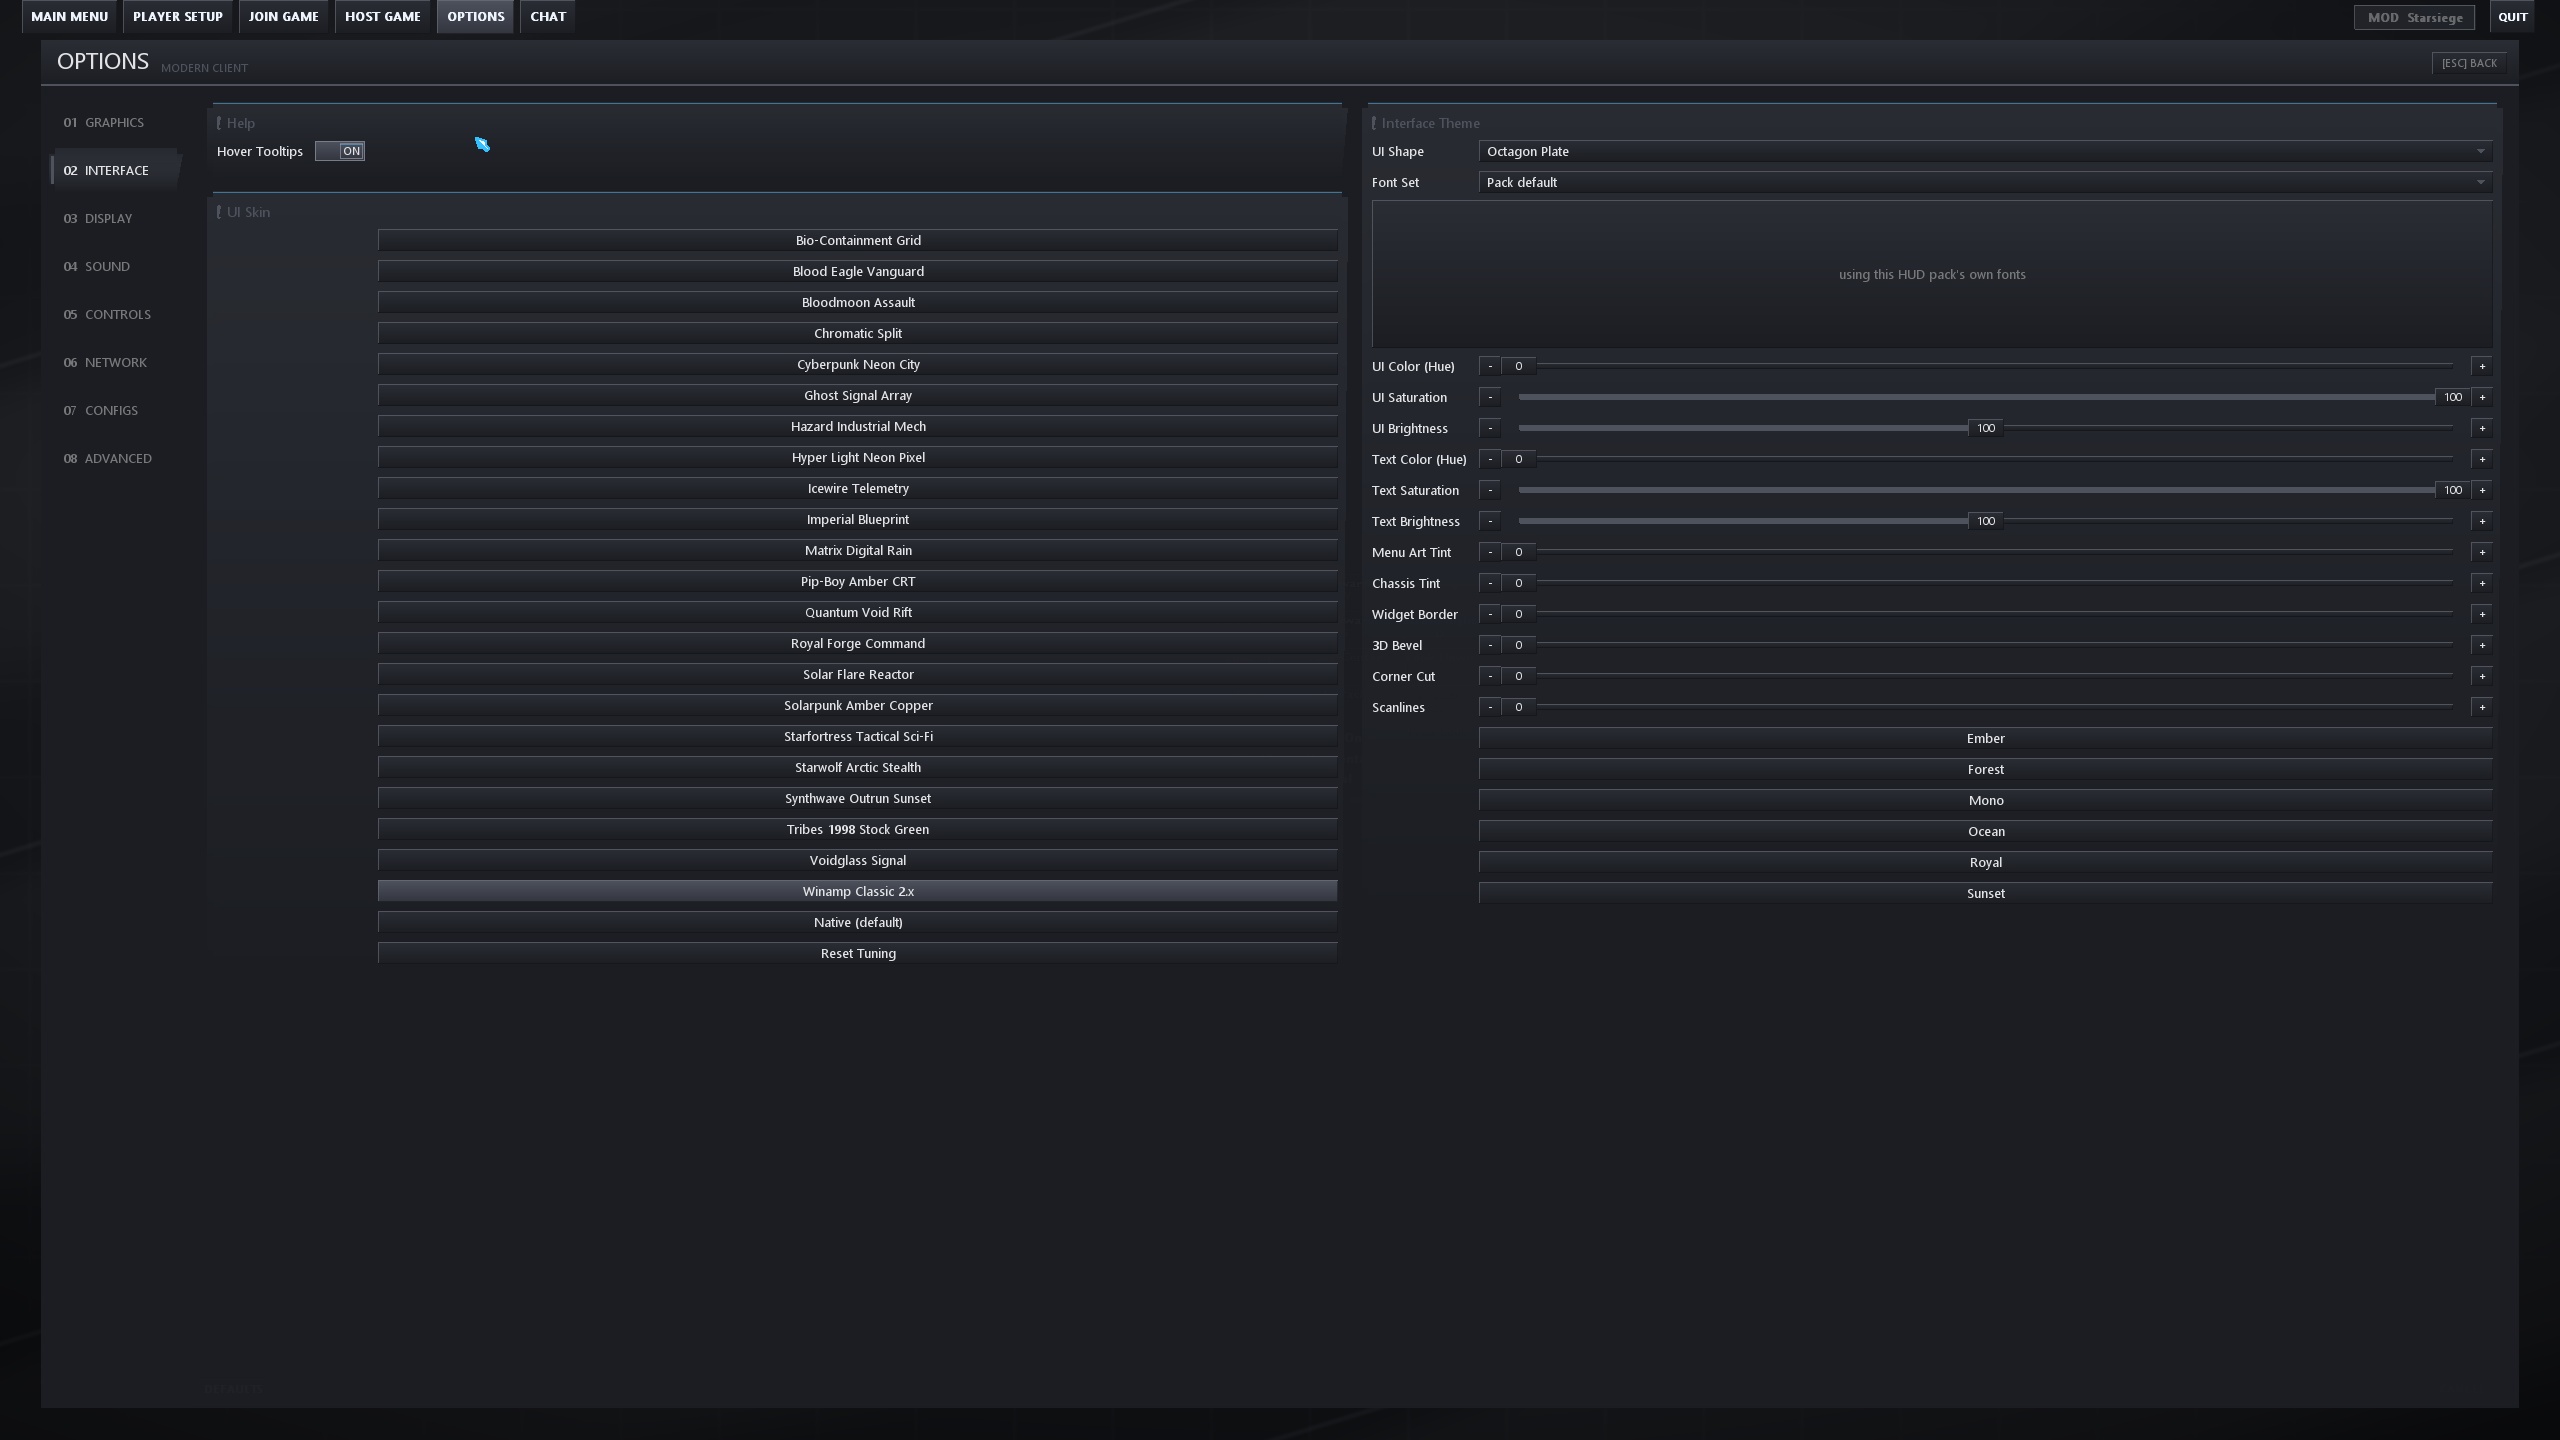Image resolution: width=2560 pixels, height=1440 pixels.
Task: Apply the Mono color preset
Action: 1985,800
